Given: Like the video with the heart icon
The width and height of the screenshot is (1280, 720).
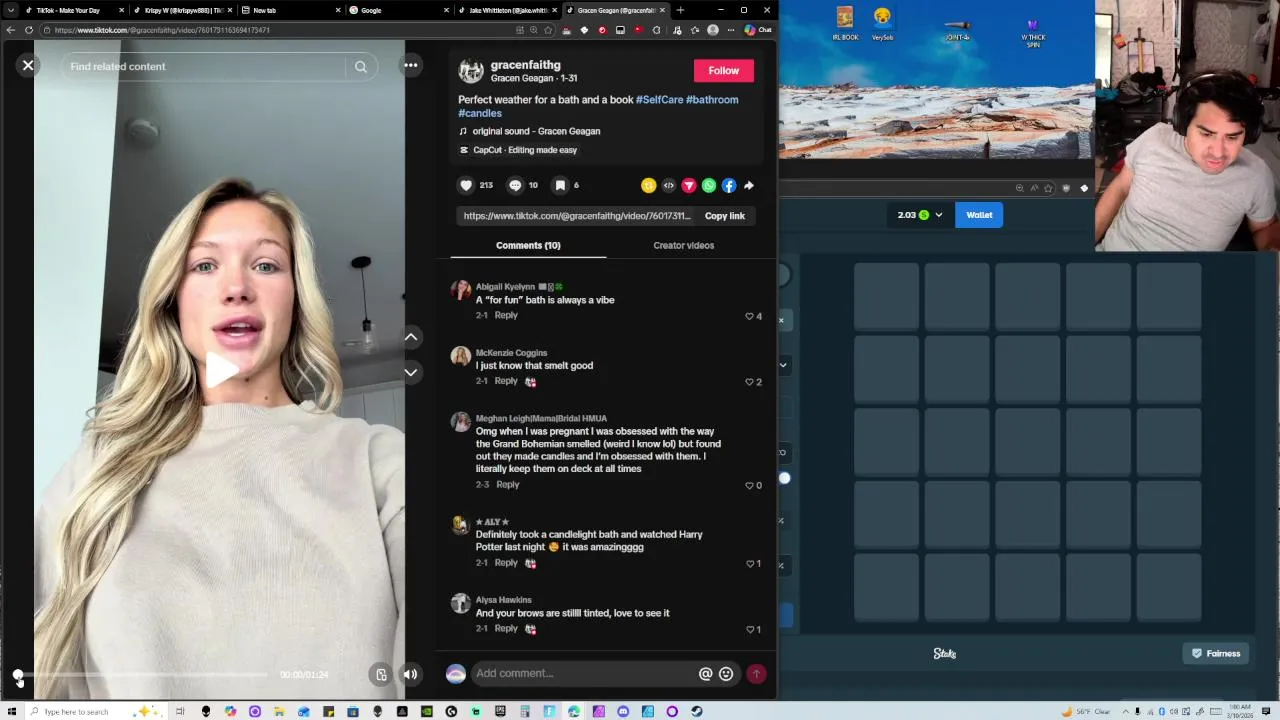Looking at the screenshot, I should (x=466, y=185).
